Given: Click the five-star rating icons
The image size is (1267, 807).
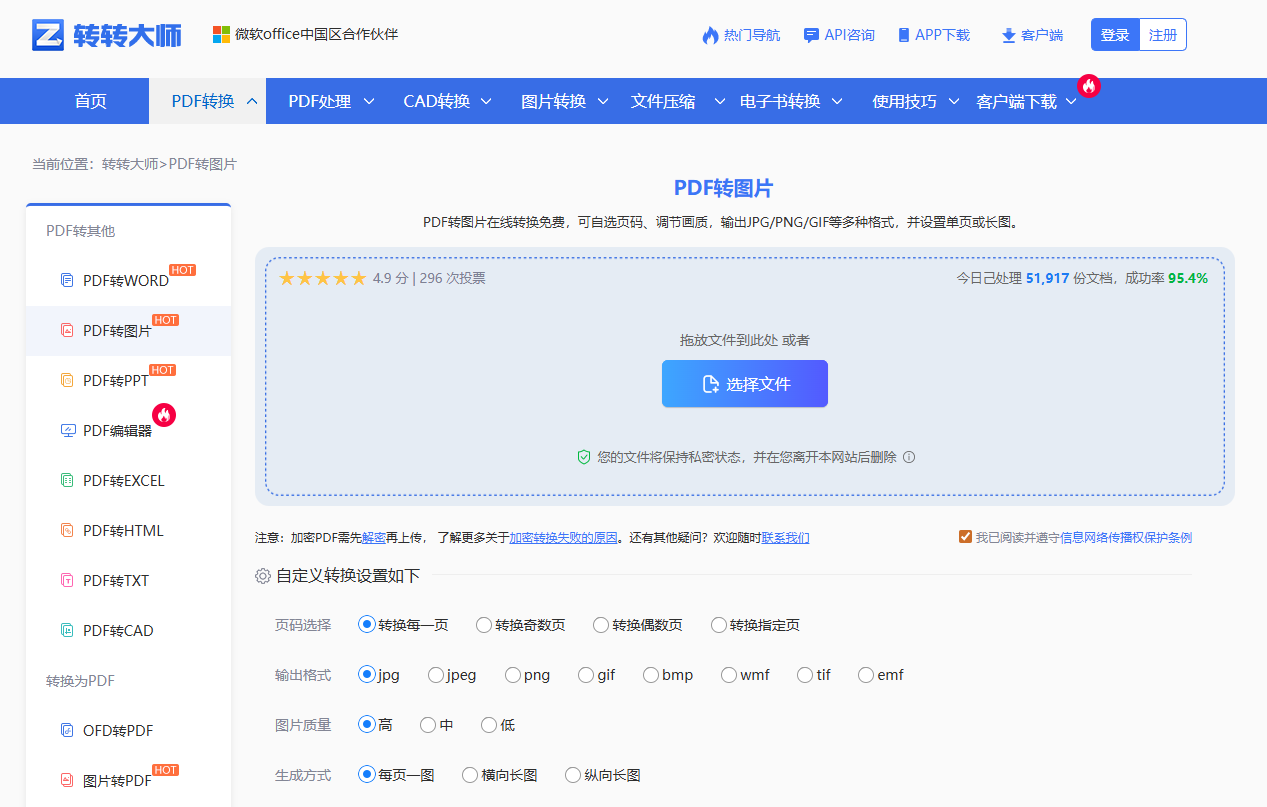Looking at the screenshot, I should pos(323,278).
